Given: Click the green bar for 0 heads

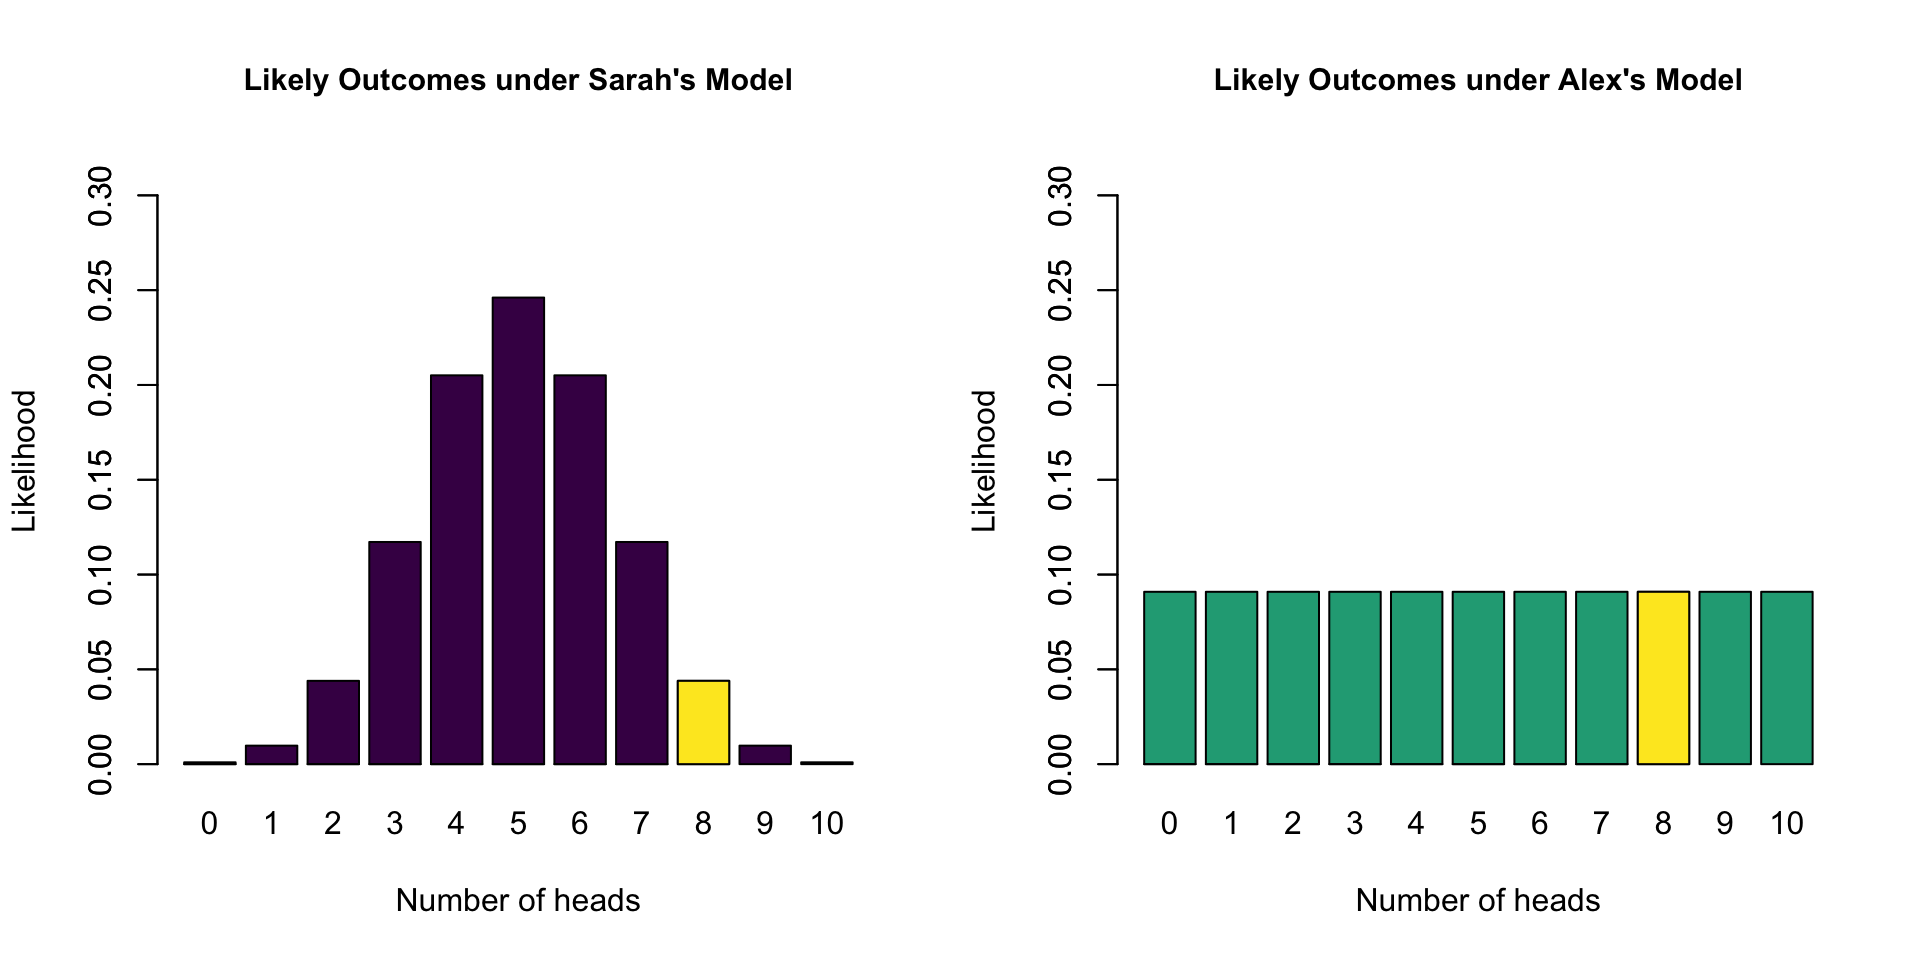Looking at the screenshot, I should click(x=1169, y=678).
